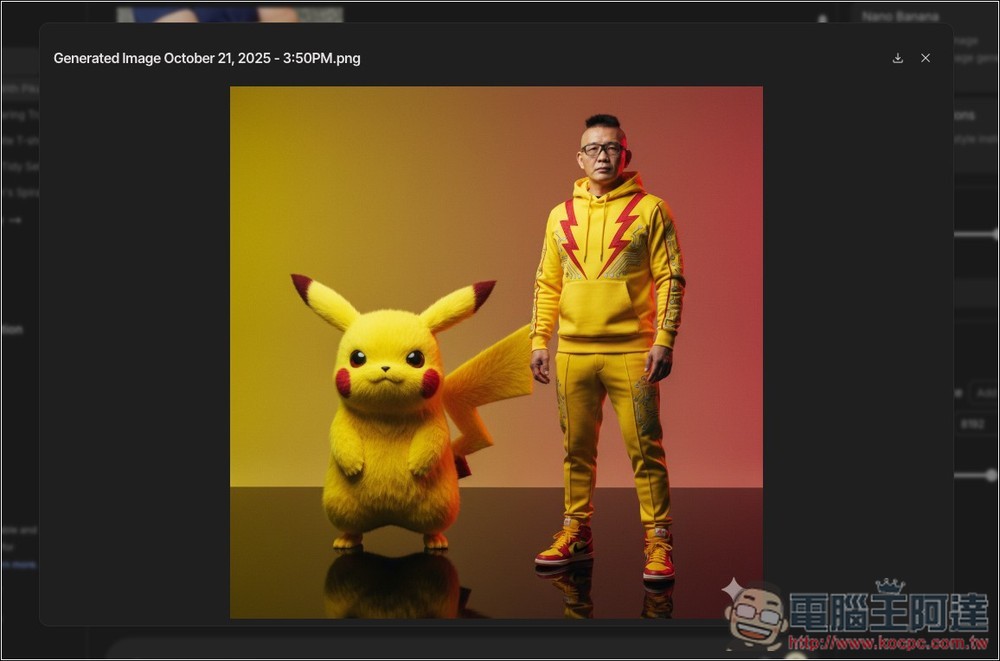The width and height of the screenshot is (1000, 661).
Task: Open the www.kocpc.com.tw watermark link
Action: (x=885, y=642)
